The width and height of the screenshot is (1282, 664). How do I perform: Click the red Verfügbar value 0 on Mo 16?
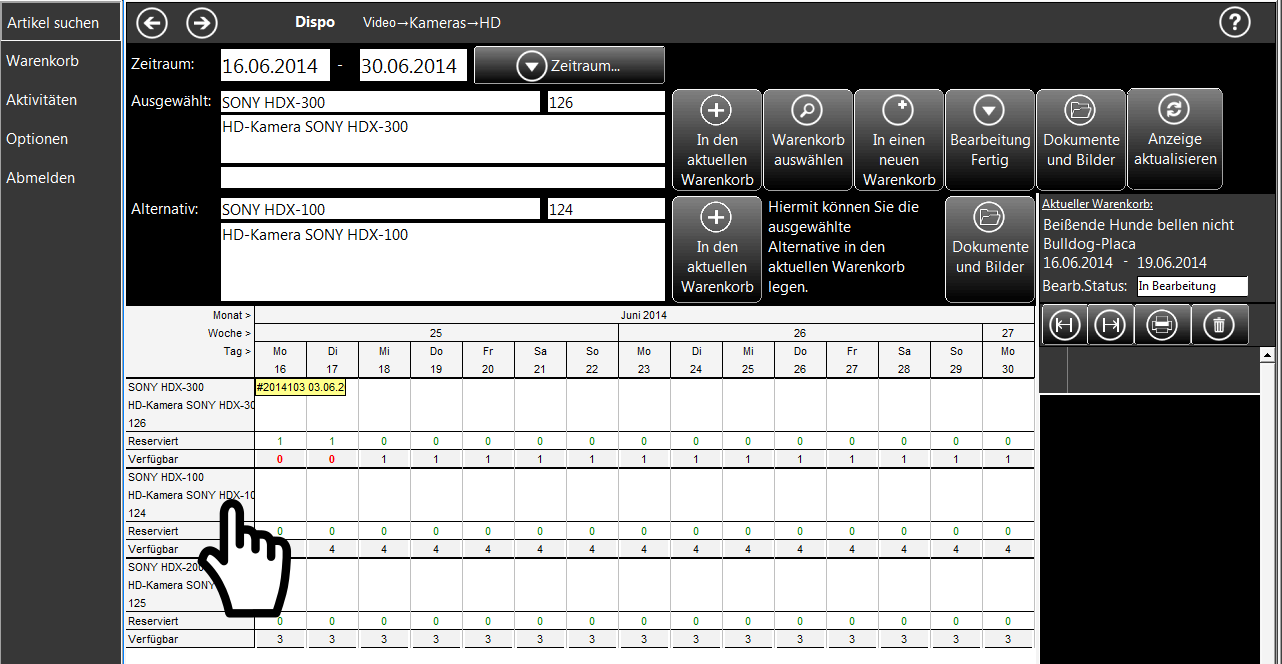click(280, 459)
